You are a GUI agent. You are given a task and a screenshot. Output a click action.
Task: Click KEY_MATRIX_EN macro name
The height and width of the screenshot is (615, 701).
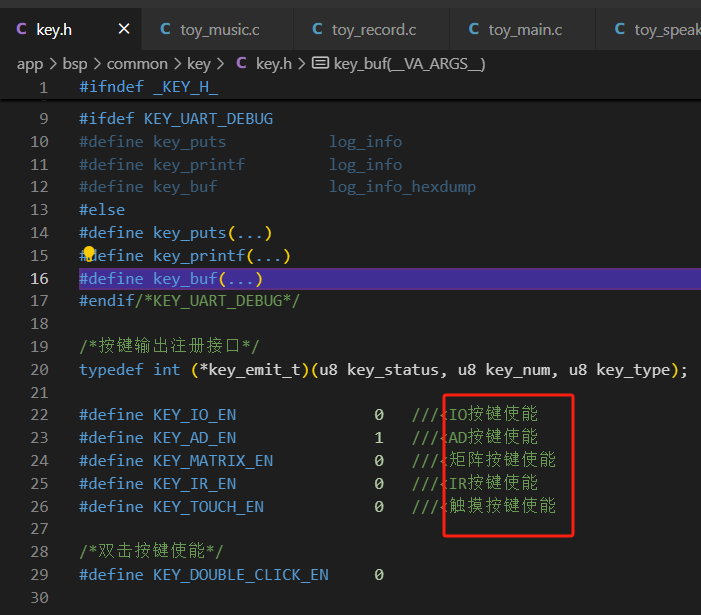(213, 461)
